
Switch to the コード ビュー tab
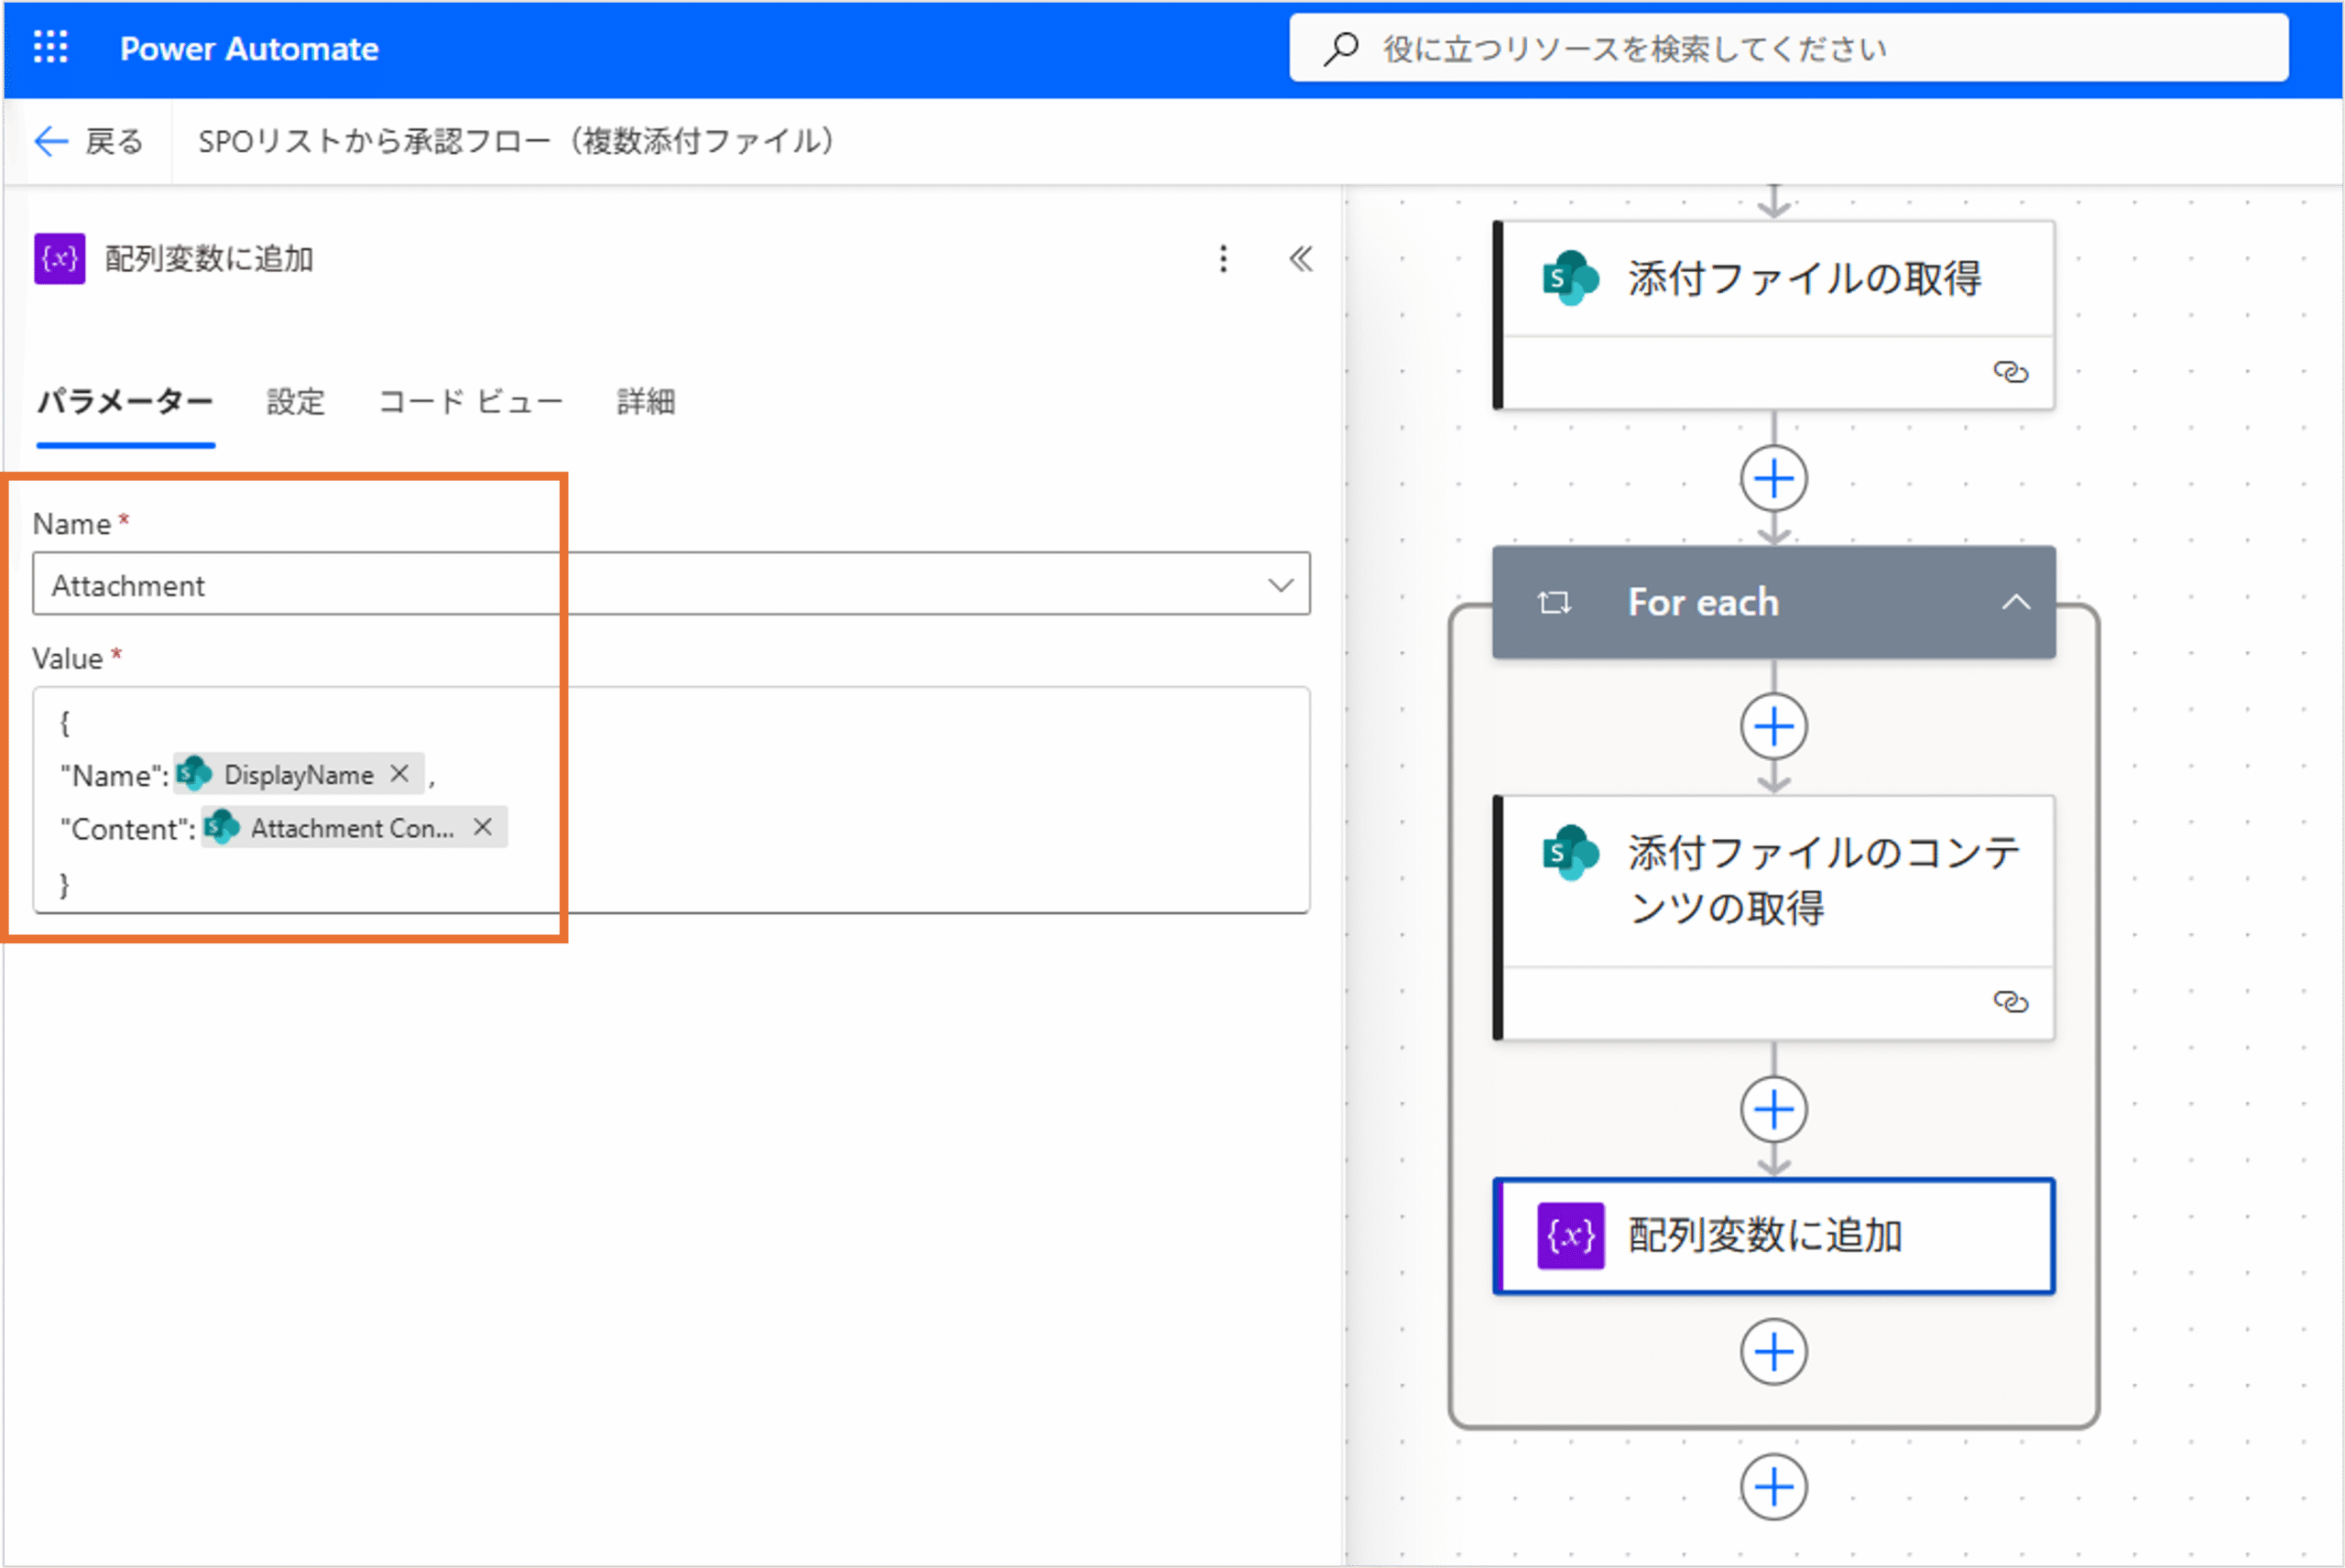470,402
